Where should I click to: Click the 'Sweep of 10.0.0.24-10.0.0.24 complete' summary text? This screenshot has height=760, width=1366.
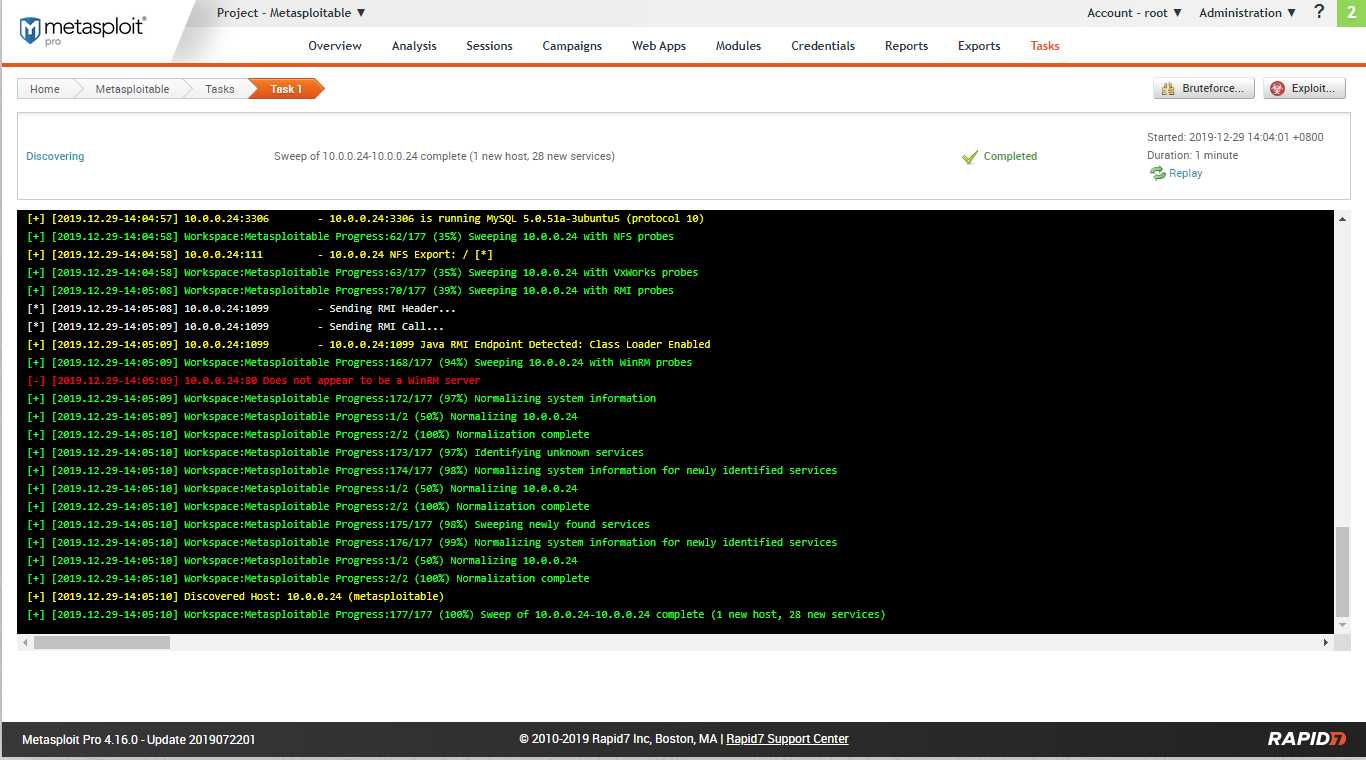click(x=444, y=157)
